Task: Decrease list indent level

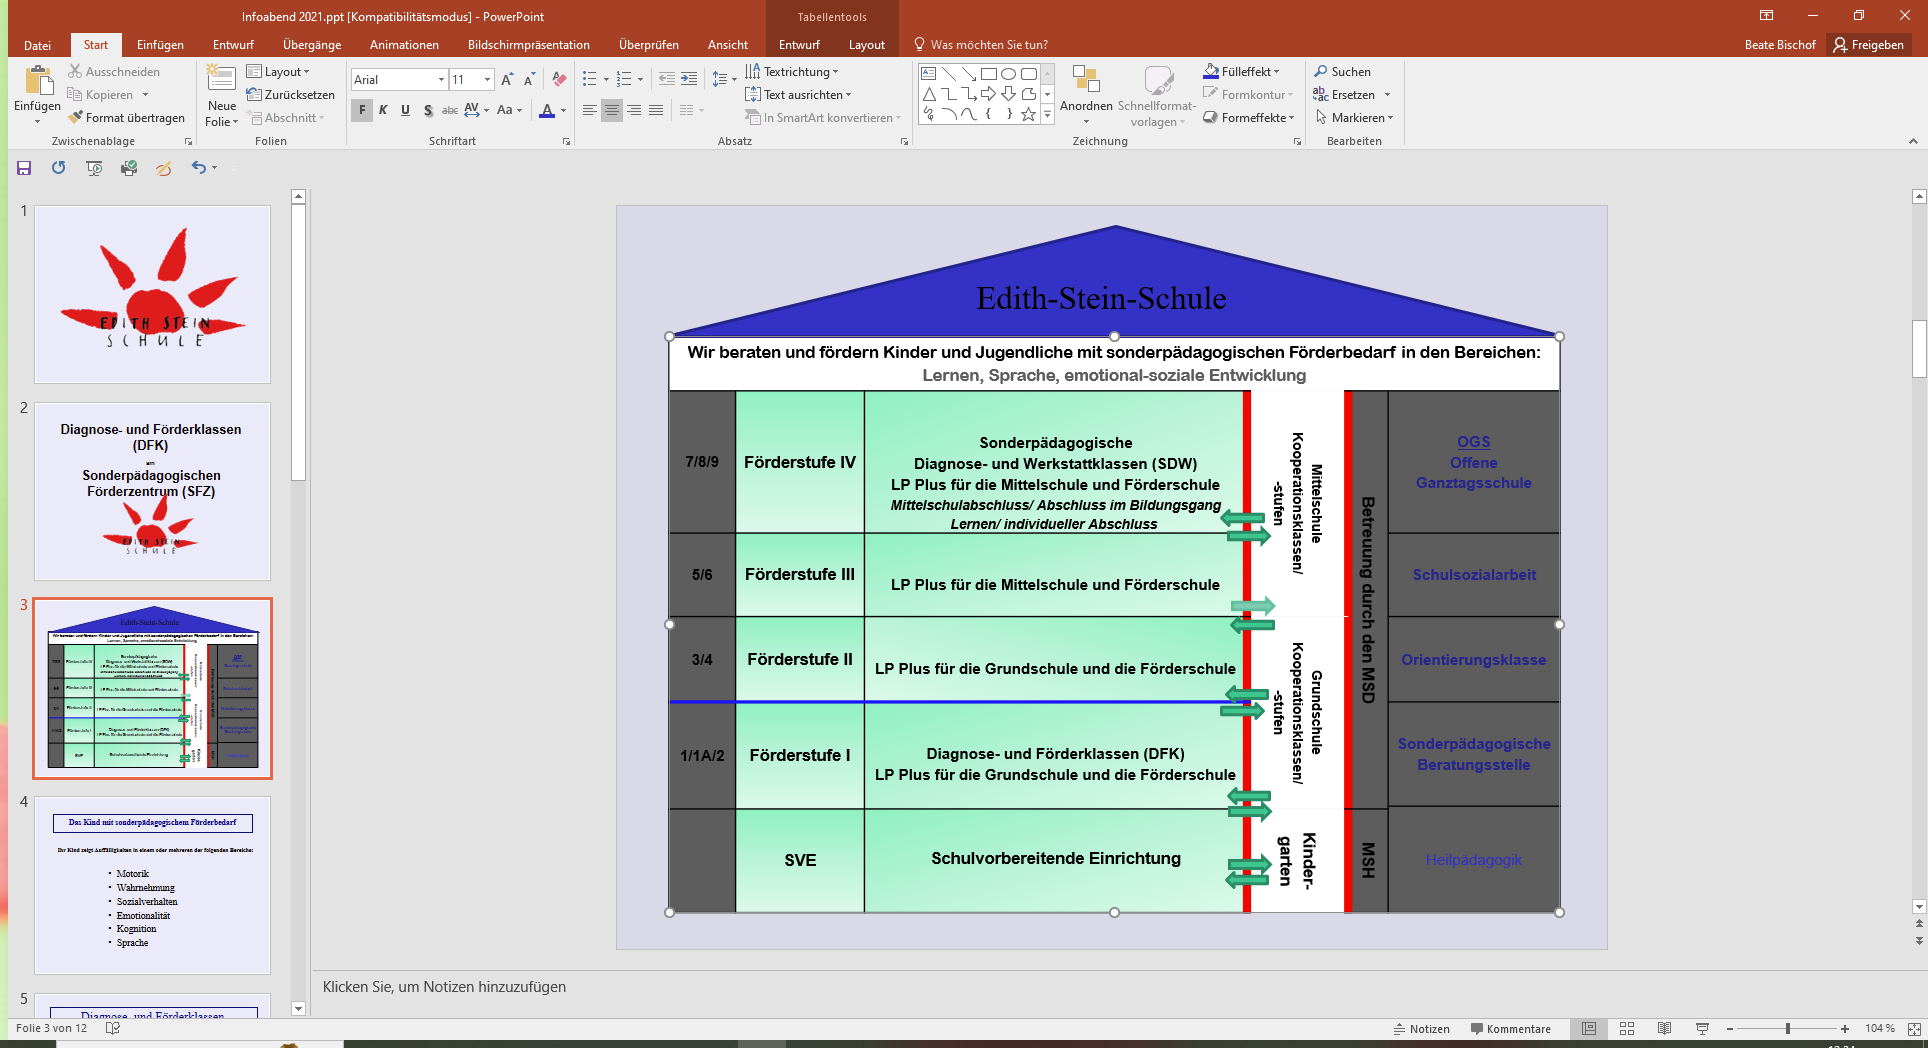Action: coord(667,79)
